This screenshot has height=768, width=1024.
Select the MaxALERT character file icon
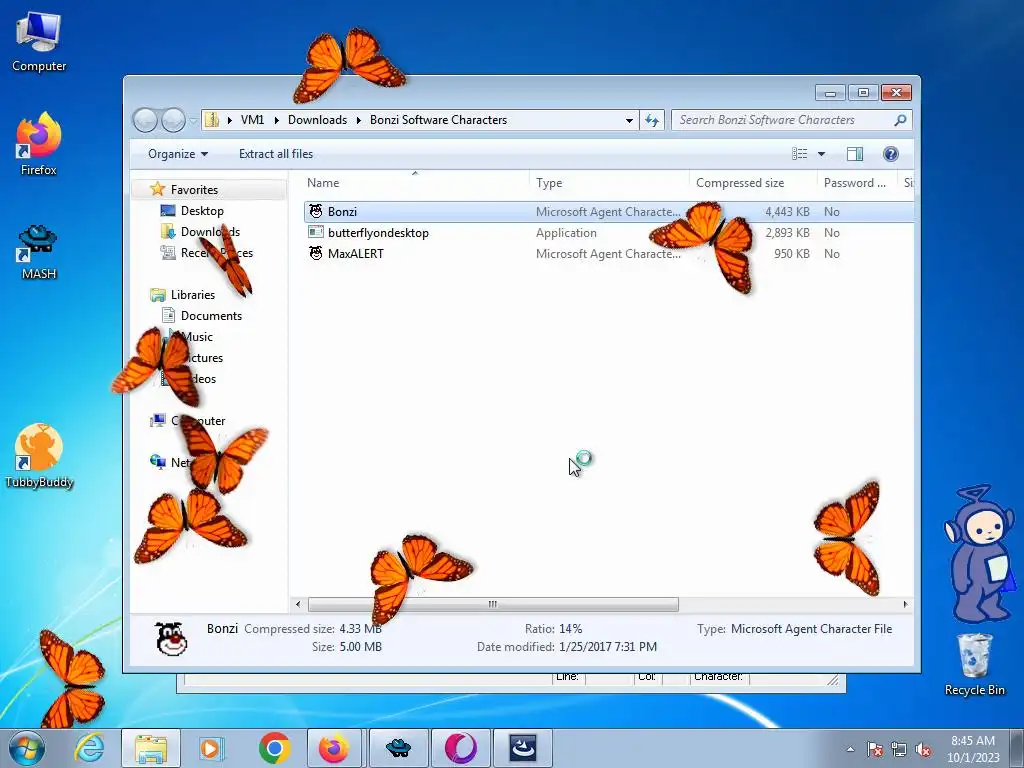pyautogui.click(x=316, y=253)
